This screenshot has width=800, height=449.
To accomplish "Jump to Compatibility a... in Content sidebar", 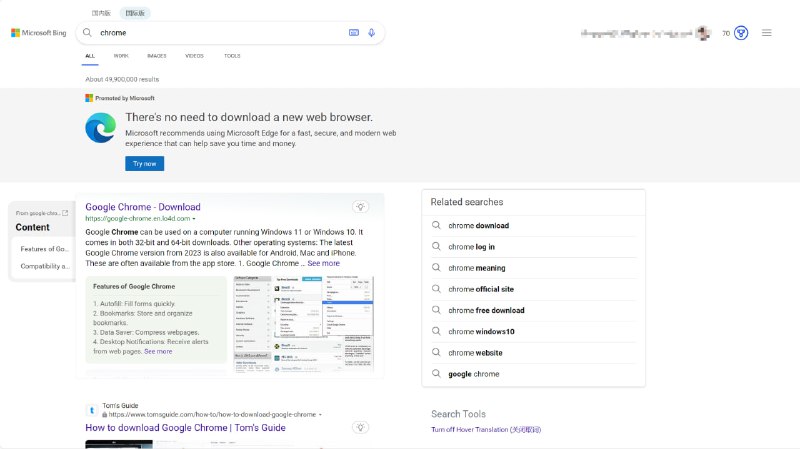I will [45, 266].
